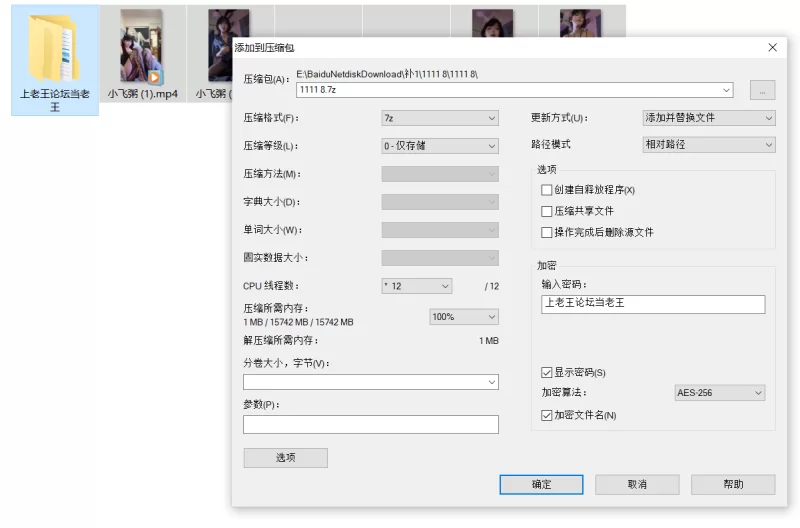The width and height of the screenshot is (800, 528).
Task: Open the 路径模式 dropdown showing 相对路径
Action: [x=709, y=145]
